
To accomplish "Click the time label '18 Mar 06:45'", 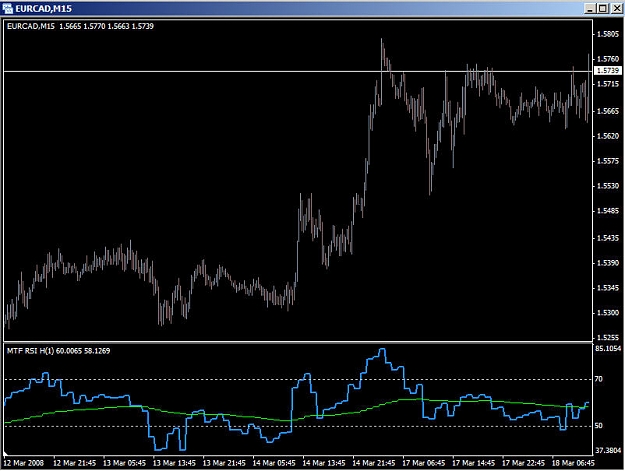I will coord(573,463).
